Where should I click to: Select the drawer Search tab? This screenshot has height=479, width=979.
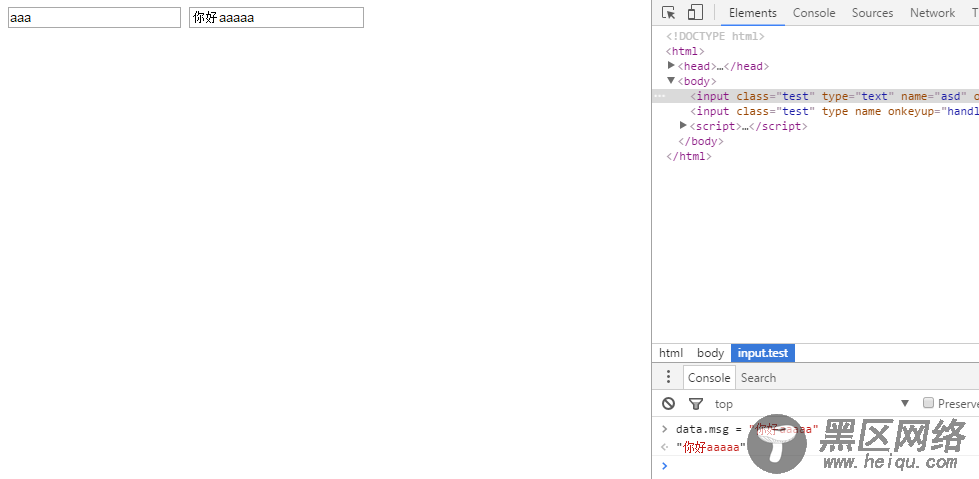(x=759, y=377)
